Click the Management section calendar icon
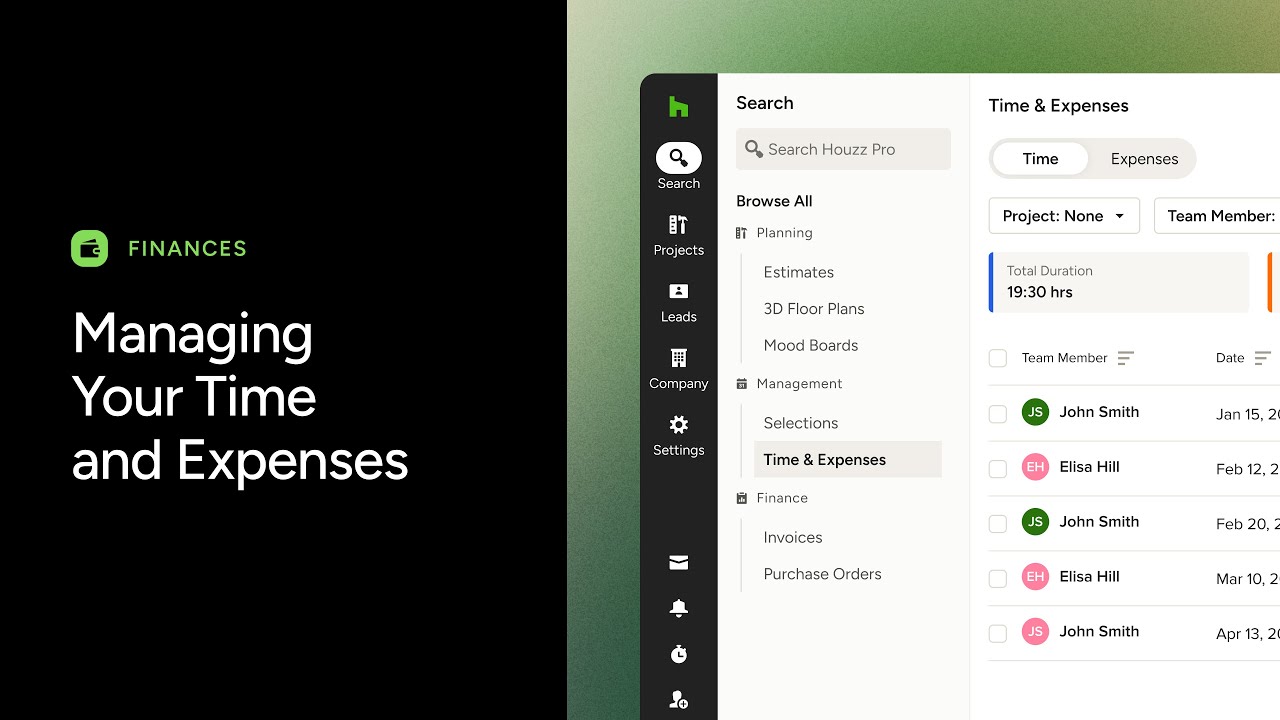 (x=742, y=384)
